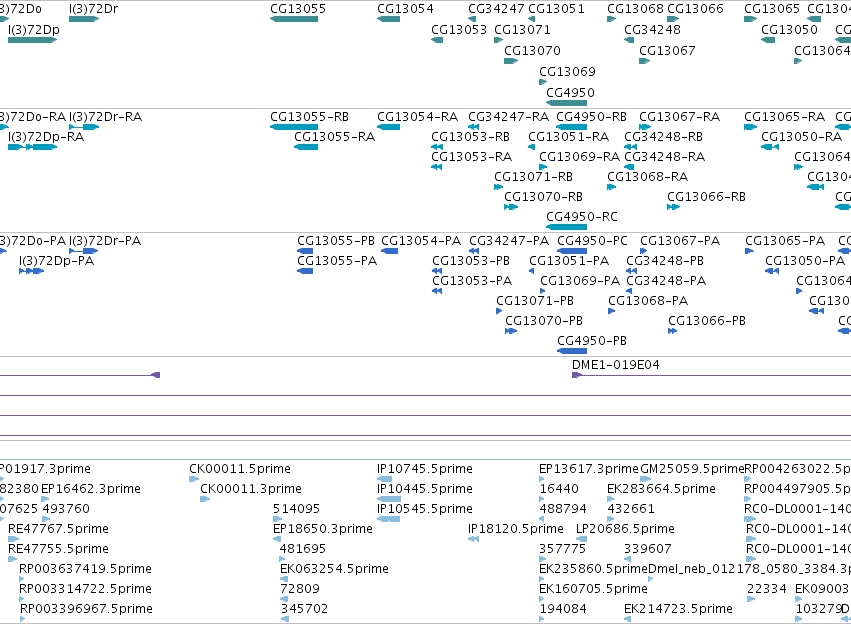Open the CG13053 gene label
Screen dimensions: 851x624
click(x=459, y=30)
